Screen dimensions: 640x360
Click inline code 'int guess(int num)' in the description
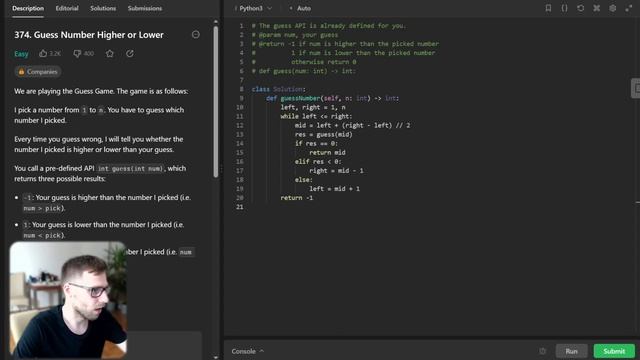click(130, 169)
